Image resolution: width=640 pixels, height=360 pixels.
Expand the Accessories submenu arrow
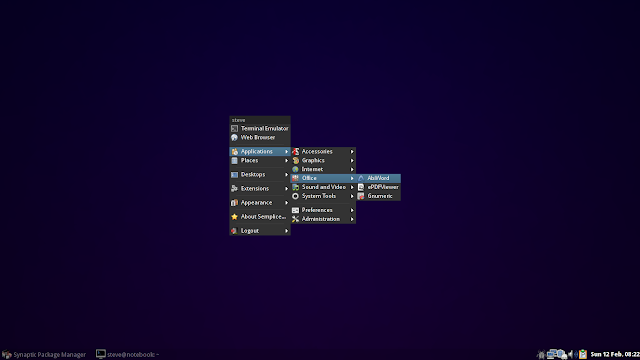coord(352,151)
